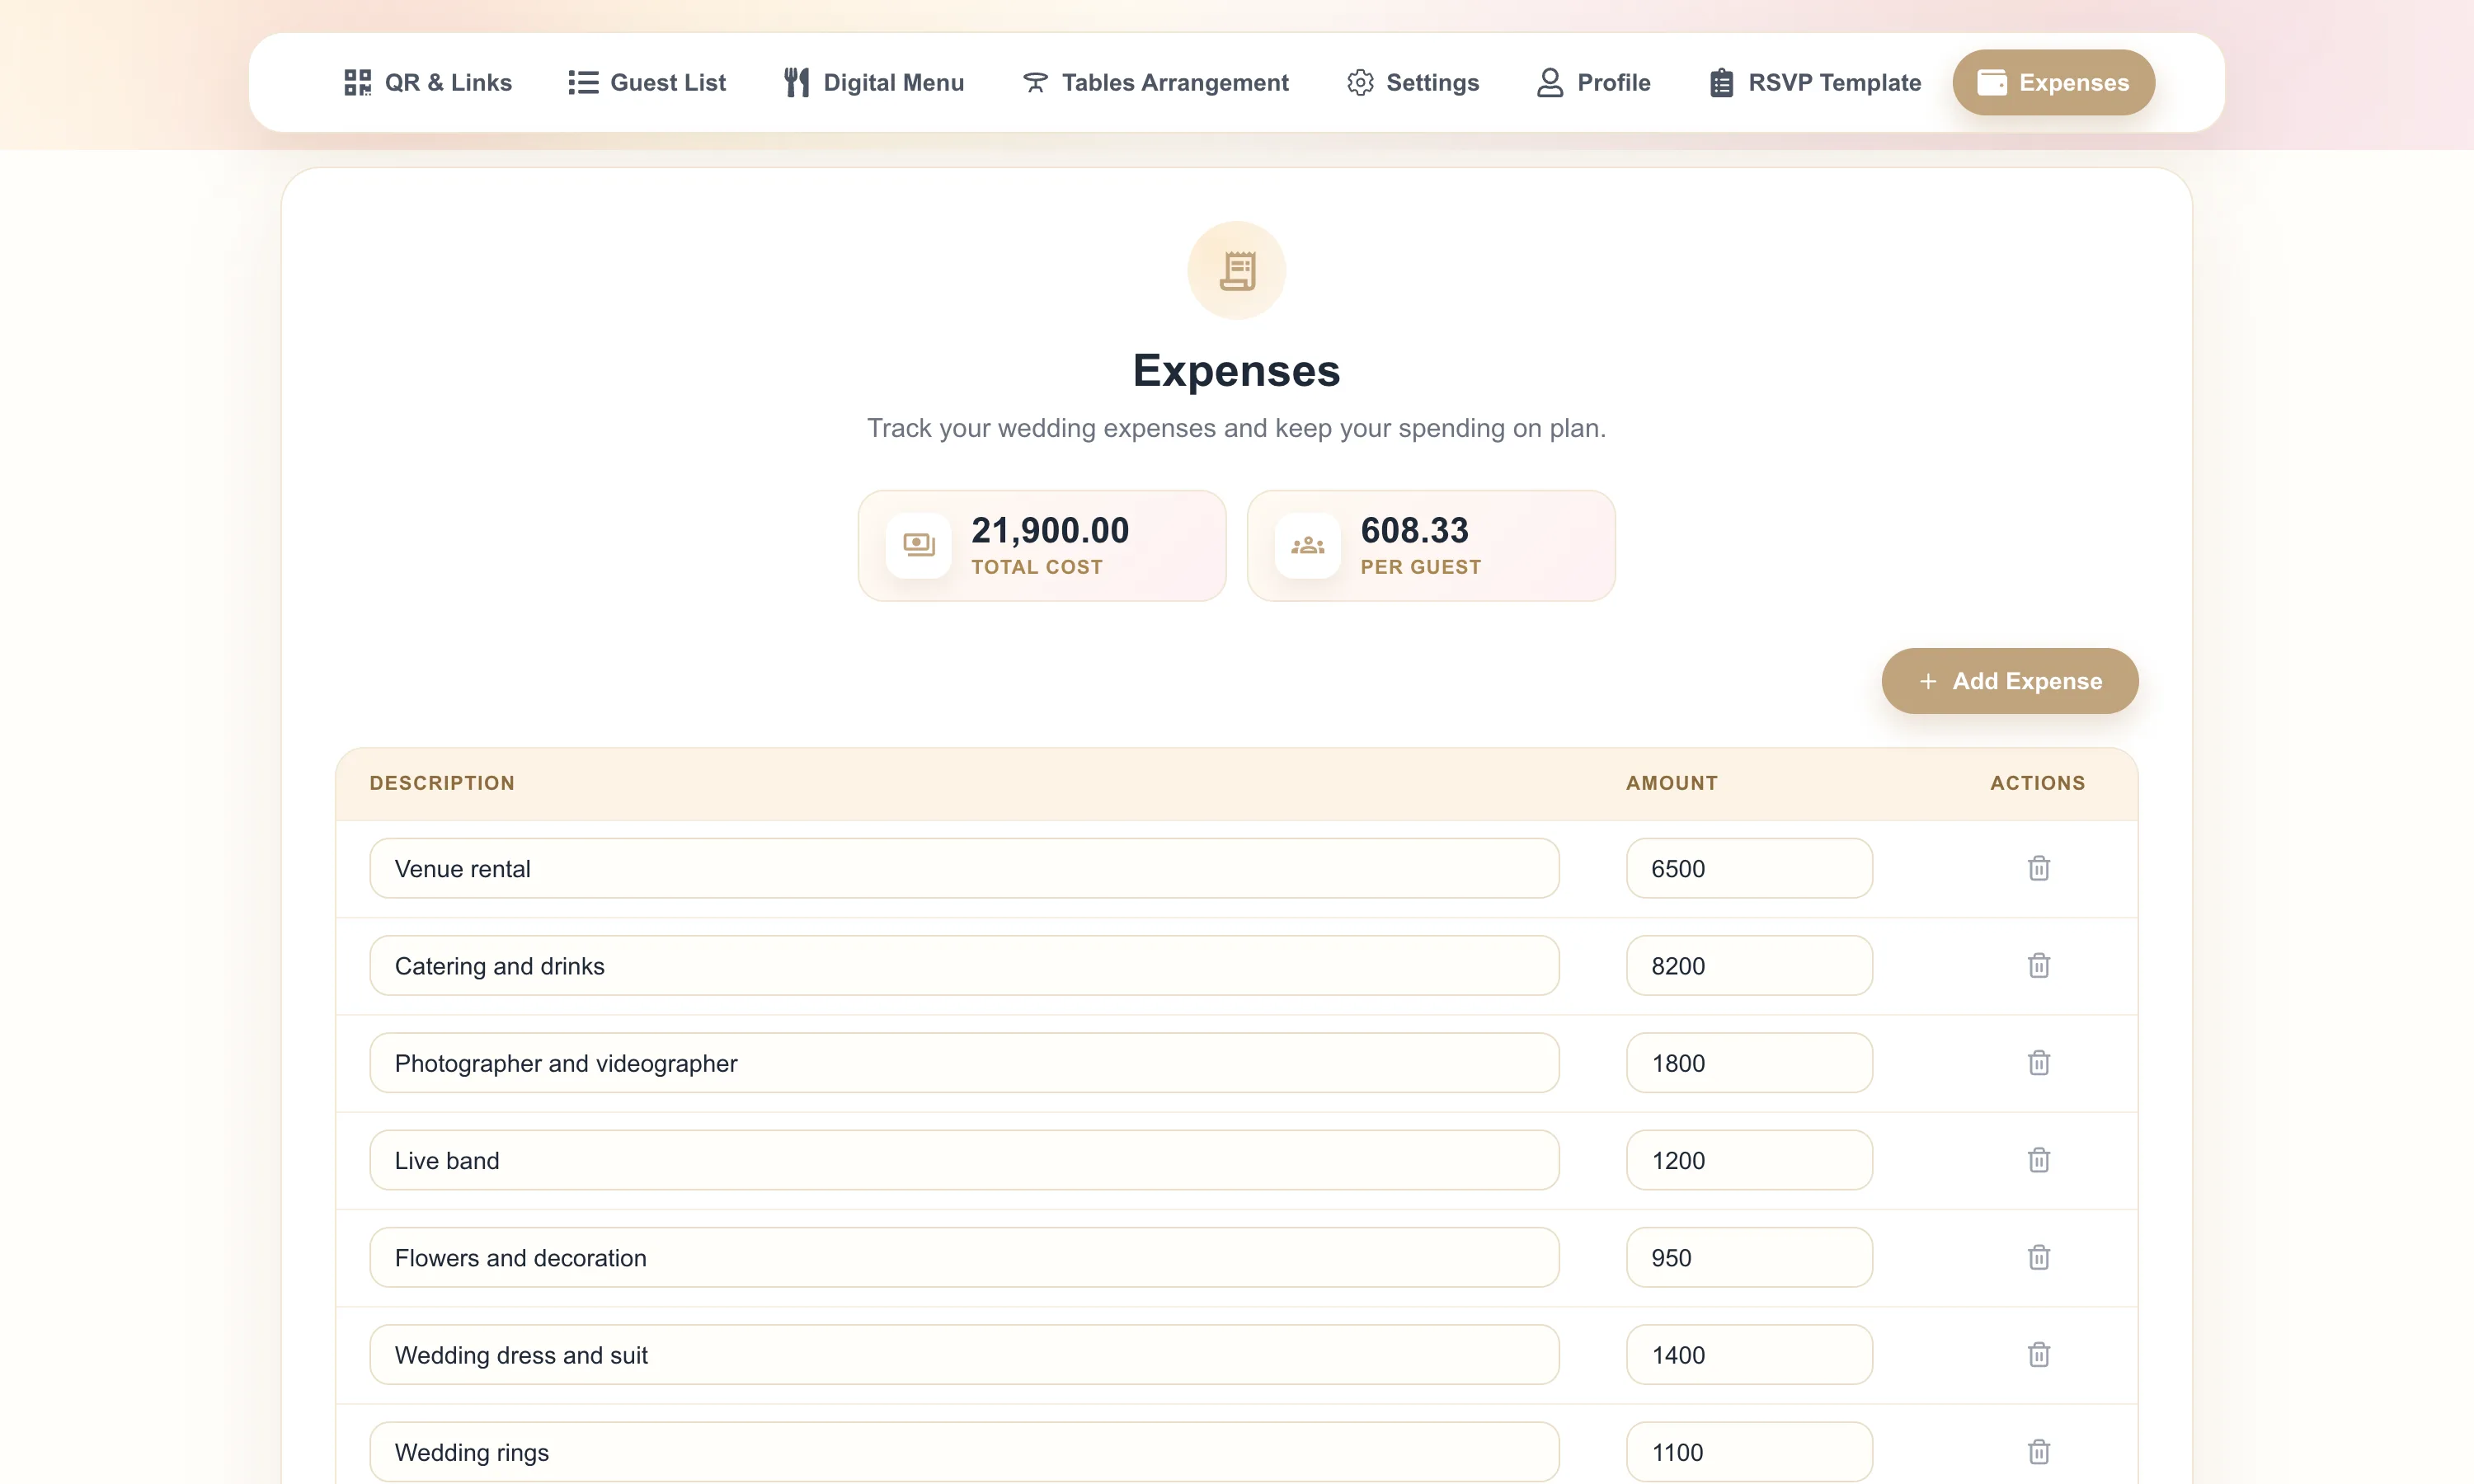Image resolution: width=2474 pixels, height=1484 pixels.
Task: Open the Digital Menu tab
Action: pyautogui.click(x=873, y=82)
